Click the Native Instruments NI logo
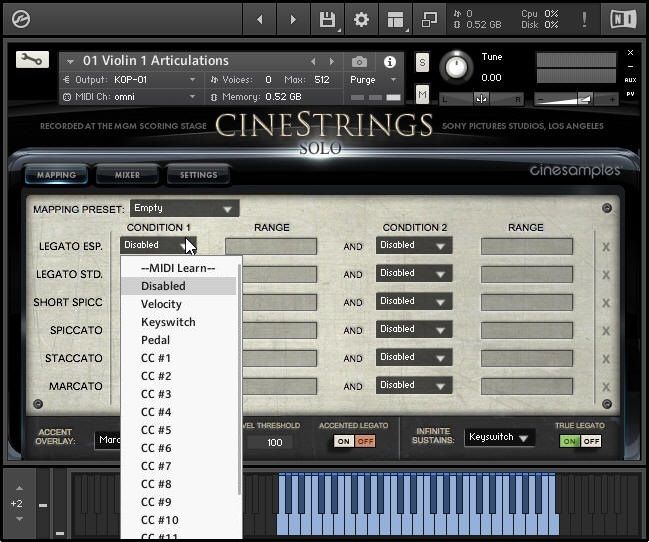This screenshot has width=649, height=542. (x=623, y=19)
